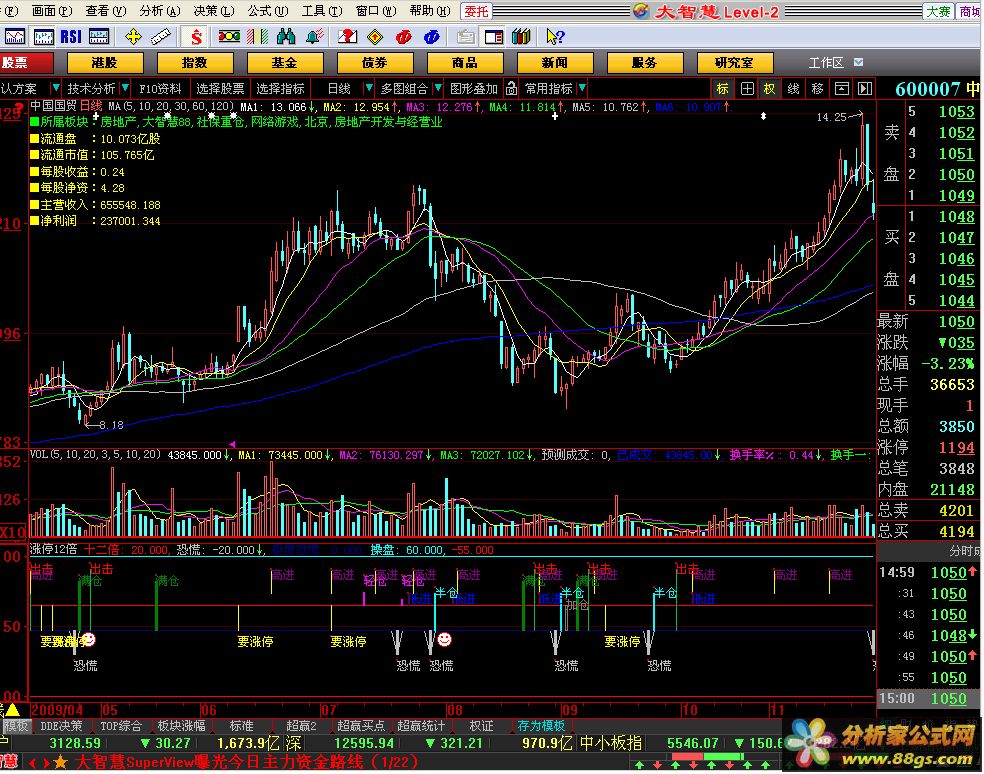Select the ruler measurement tool

[161, 36]
